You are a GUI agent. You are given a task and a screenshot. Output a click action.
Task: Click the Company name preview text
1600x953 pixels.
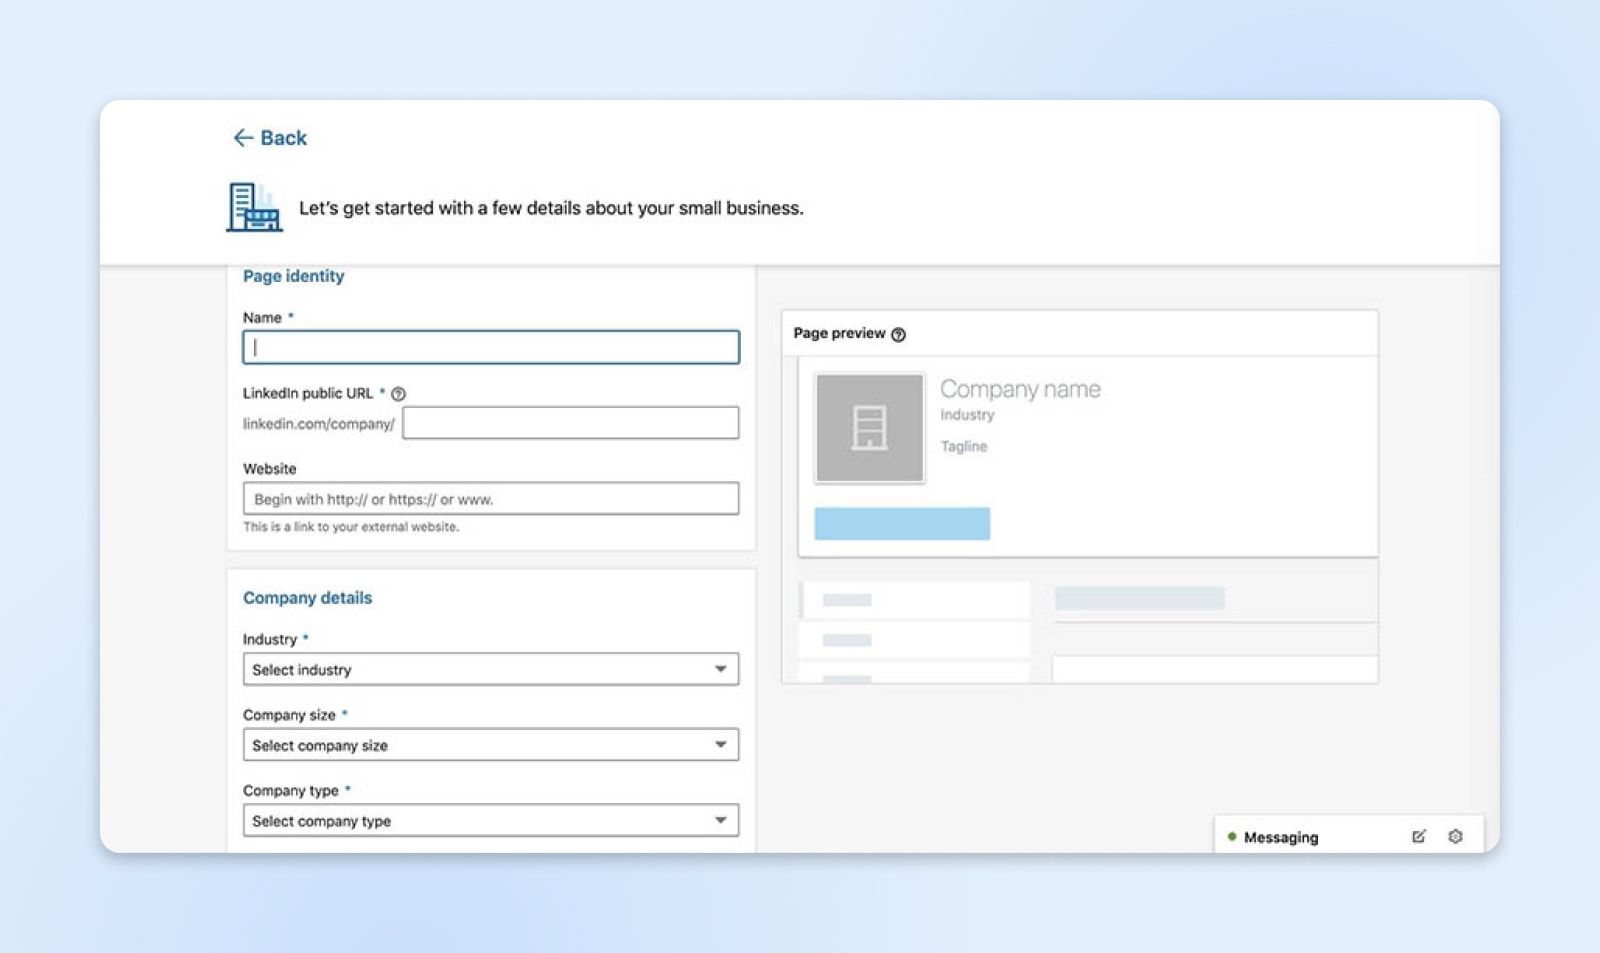click(1020, 389)
